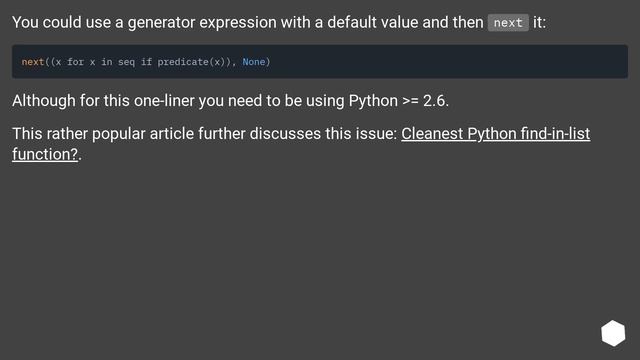Click empty area of the dark code block
Screen dimensions: 640x360
point(449,62)
